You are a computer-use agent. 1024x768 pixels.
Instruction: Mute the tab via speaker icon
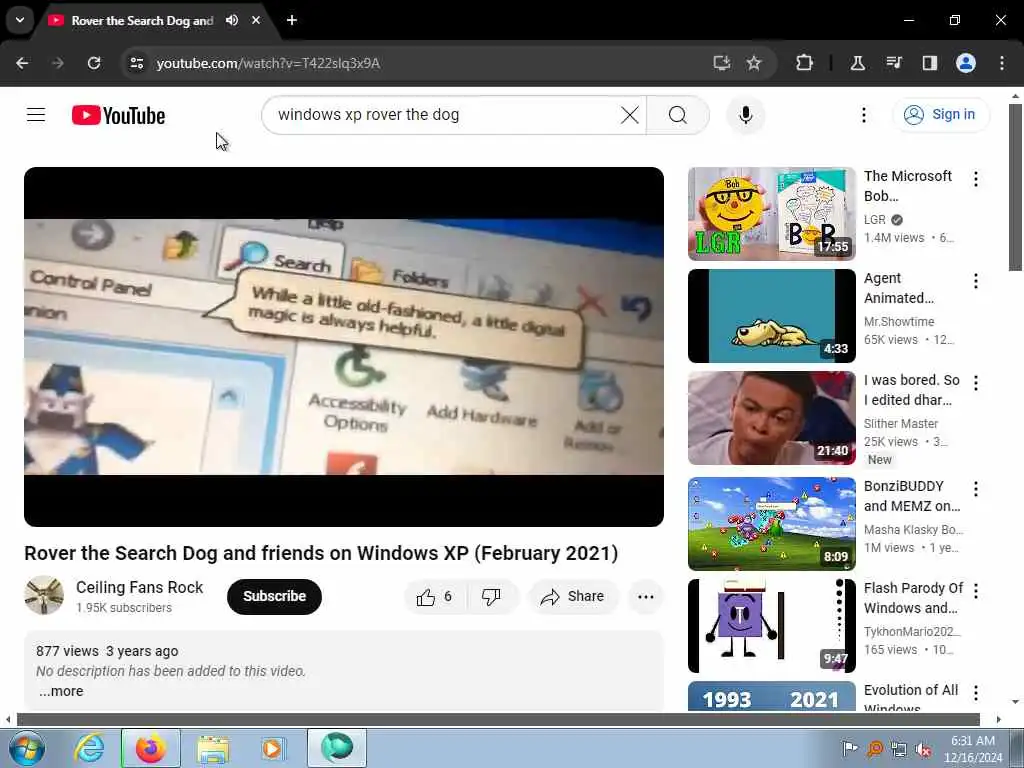pyautogui.click(x=232, y=20)
